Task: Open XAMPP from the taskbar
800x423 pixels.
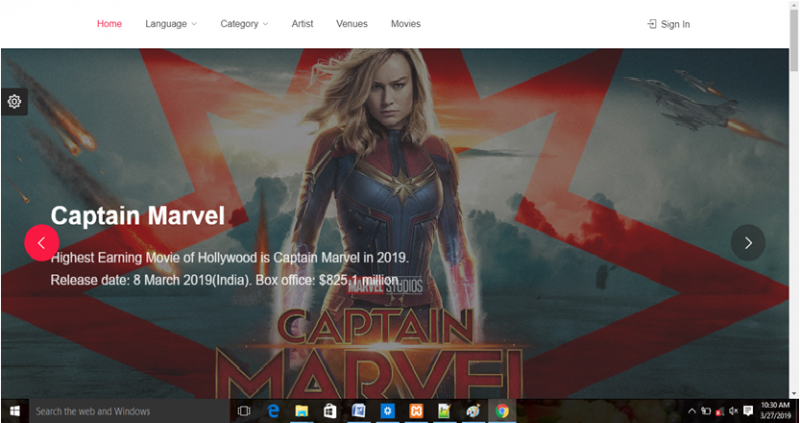Action: pyautogui.click(x=416, y=411)
